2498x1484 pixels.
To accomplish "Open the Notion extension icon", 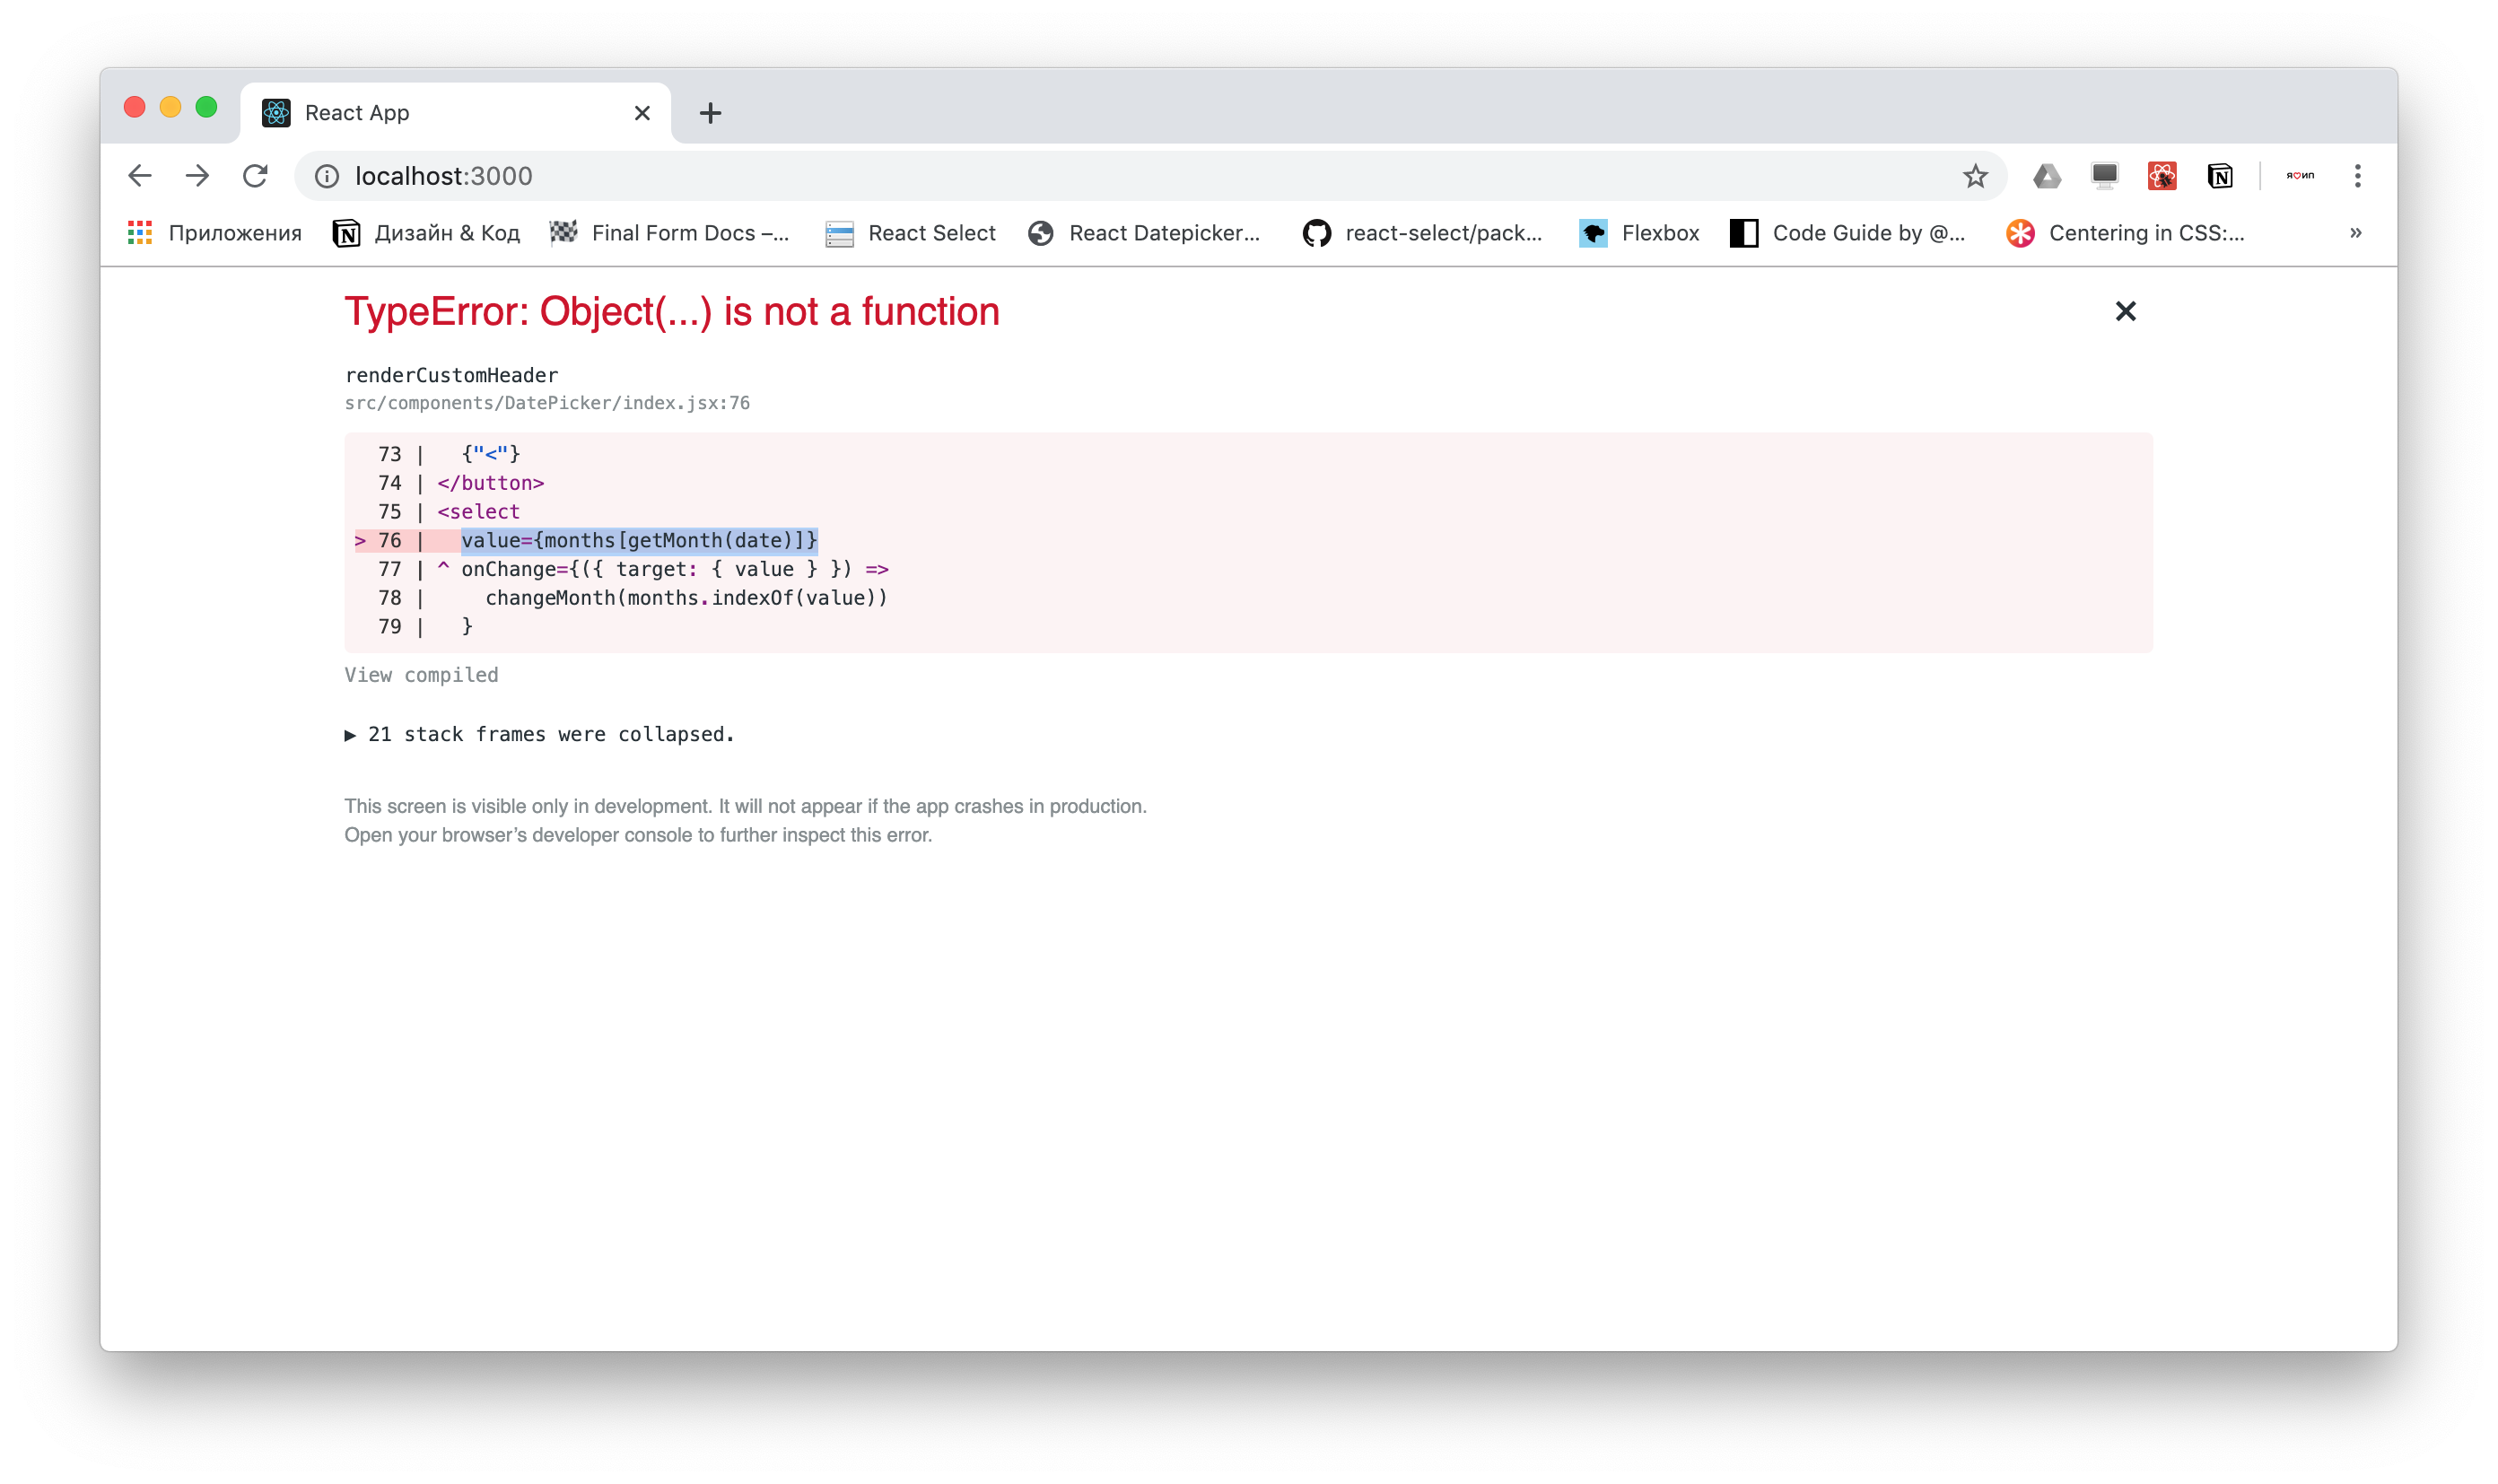I will point(2220,176).
